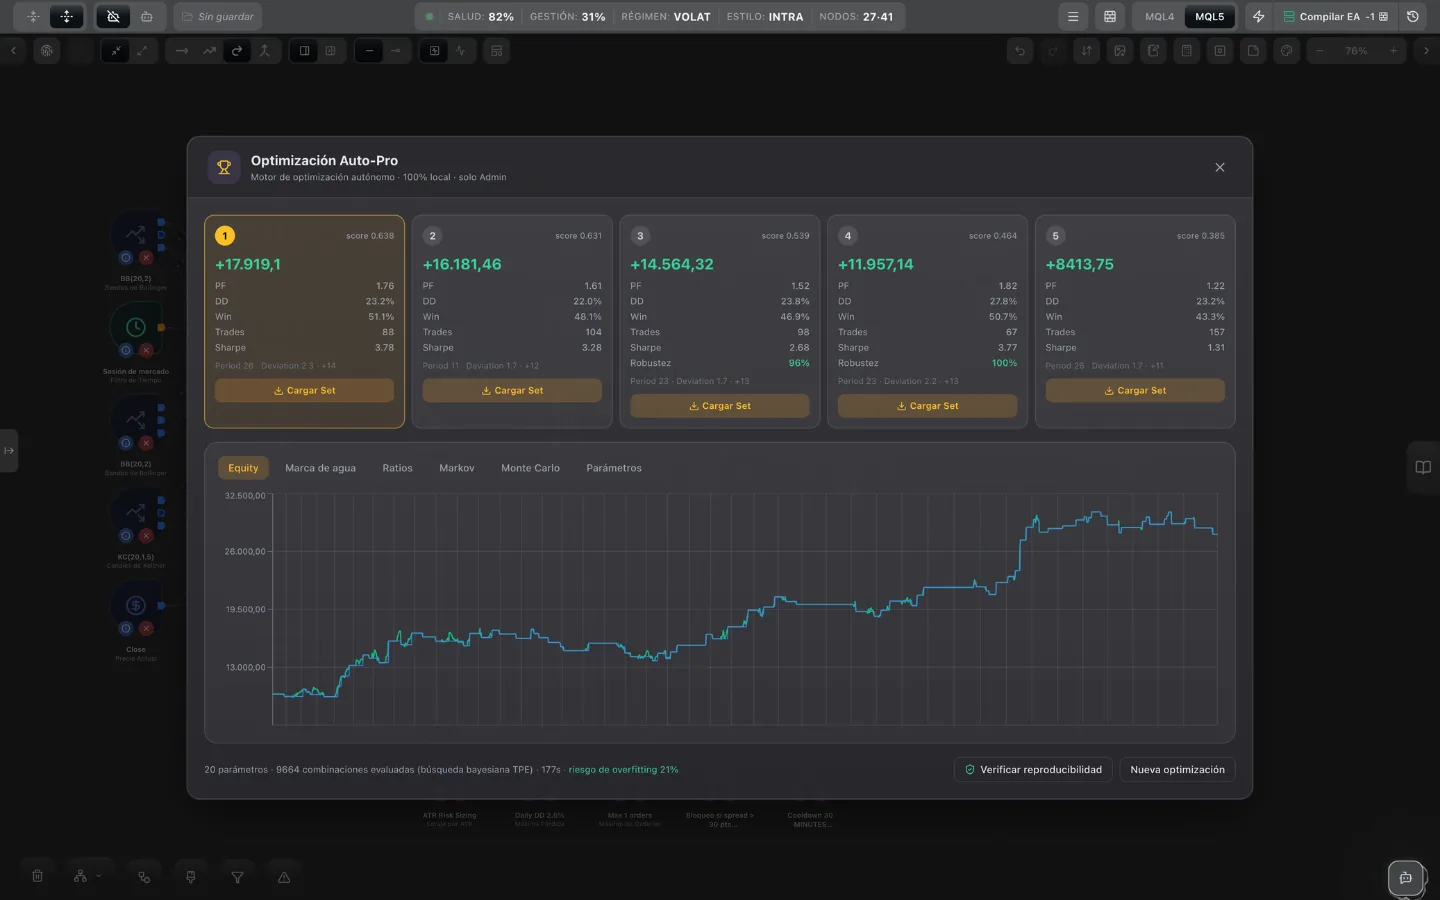Open the book panel on right edge

click(x=1423, y=467)
